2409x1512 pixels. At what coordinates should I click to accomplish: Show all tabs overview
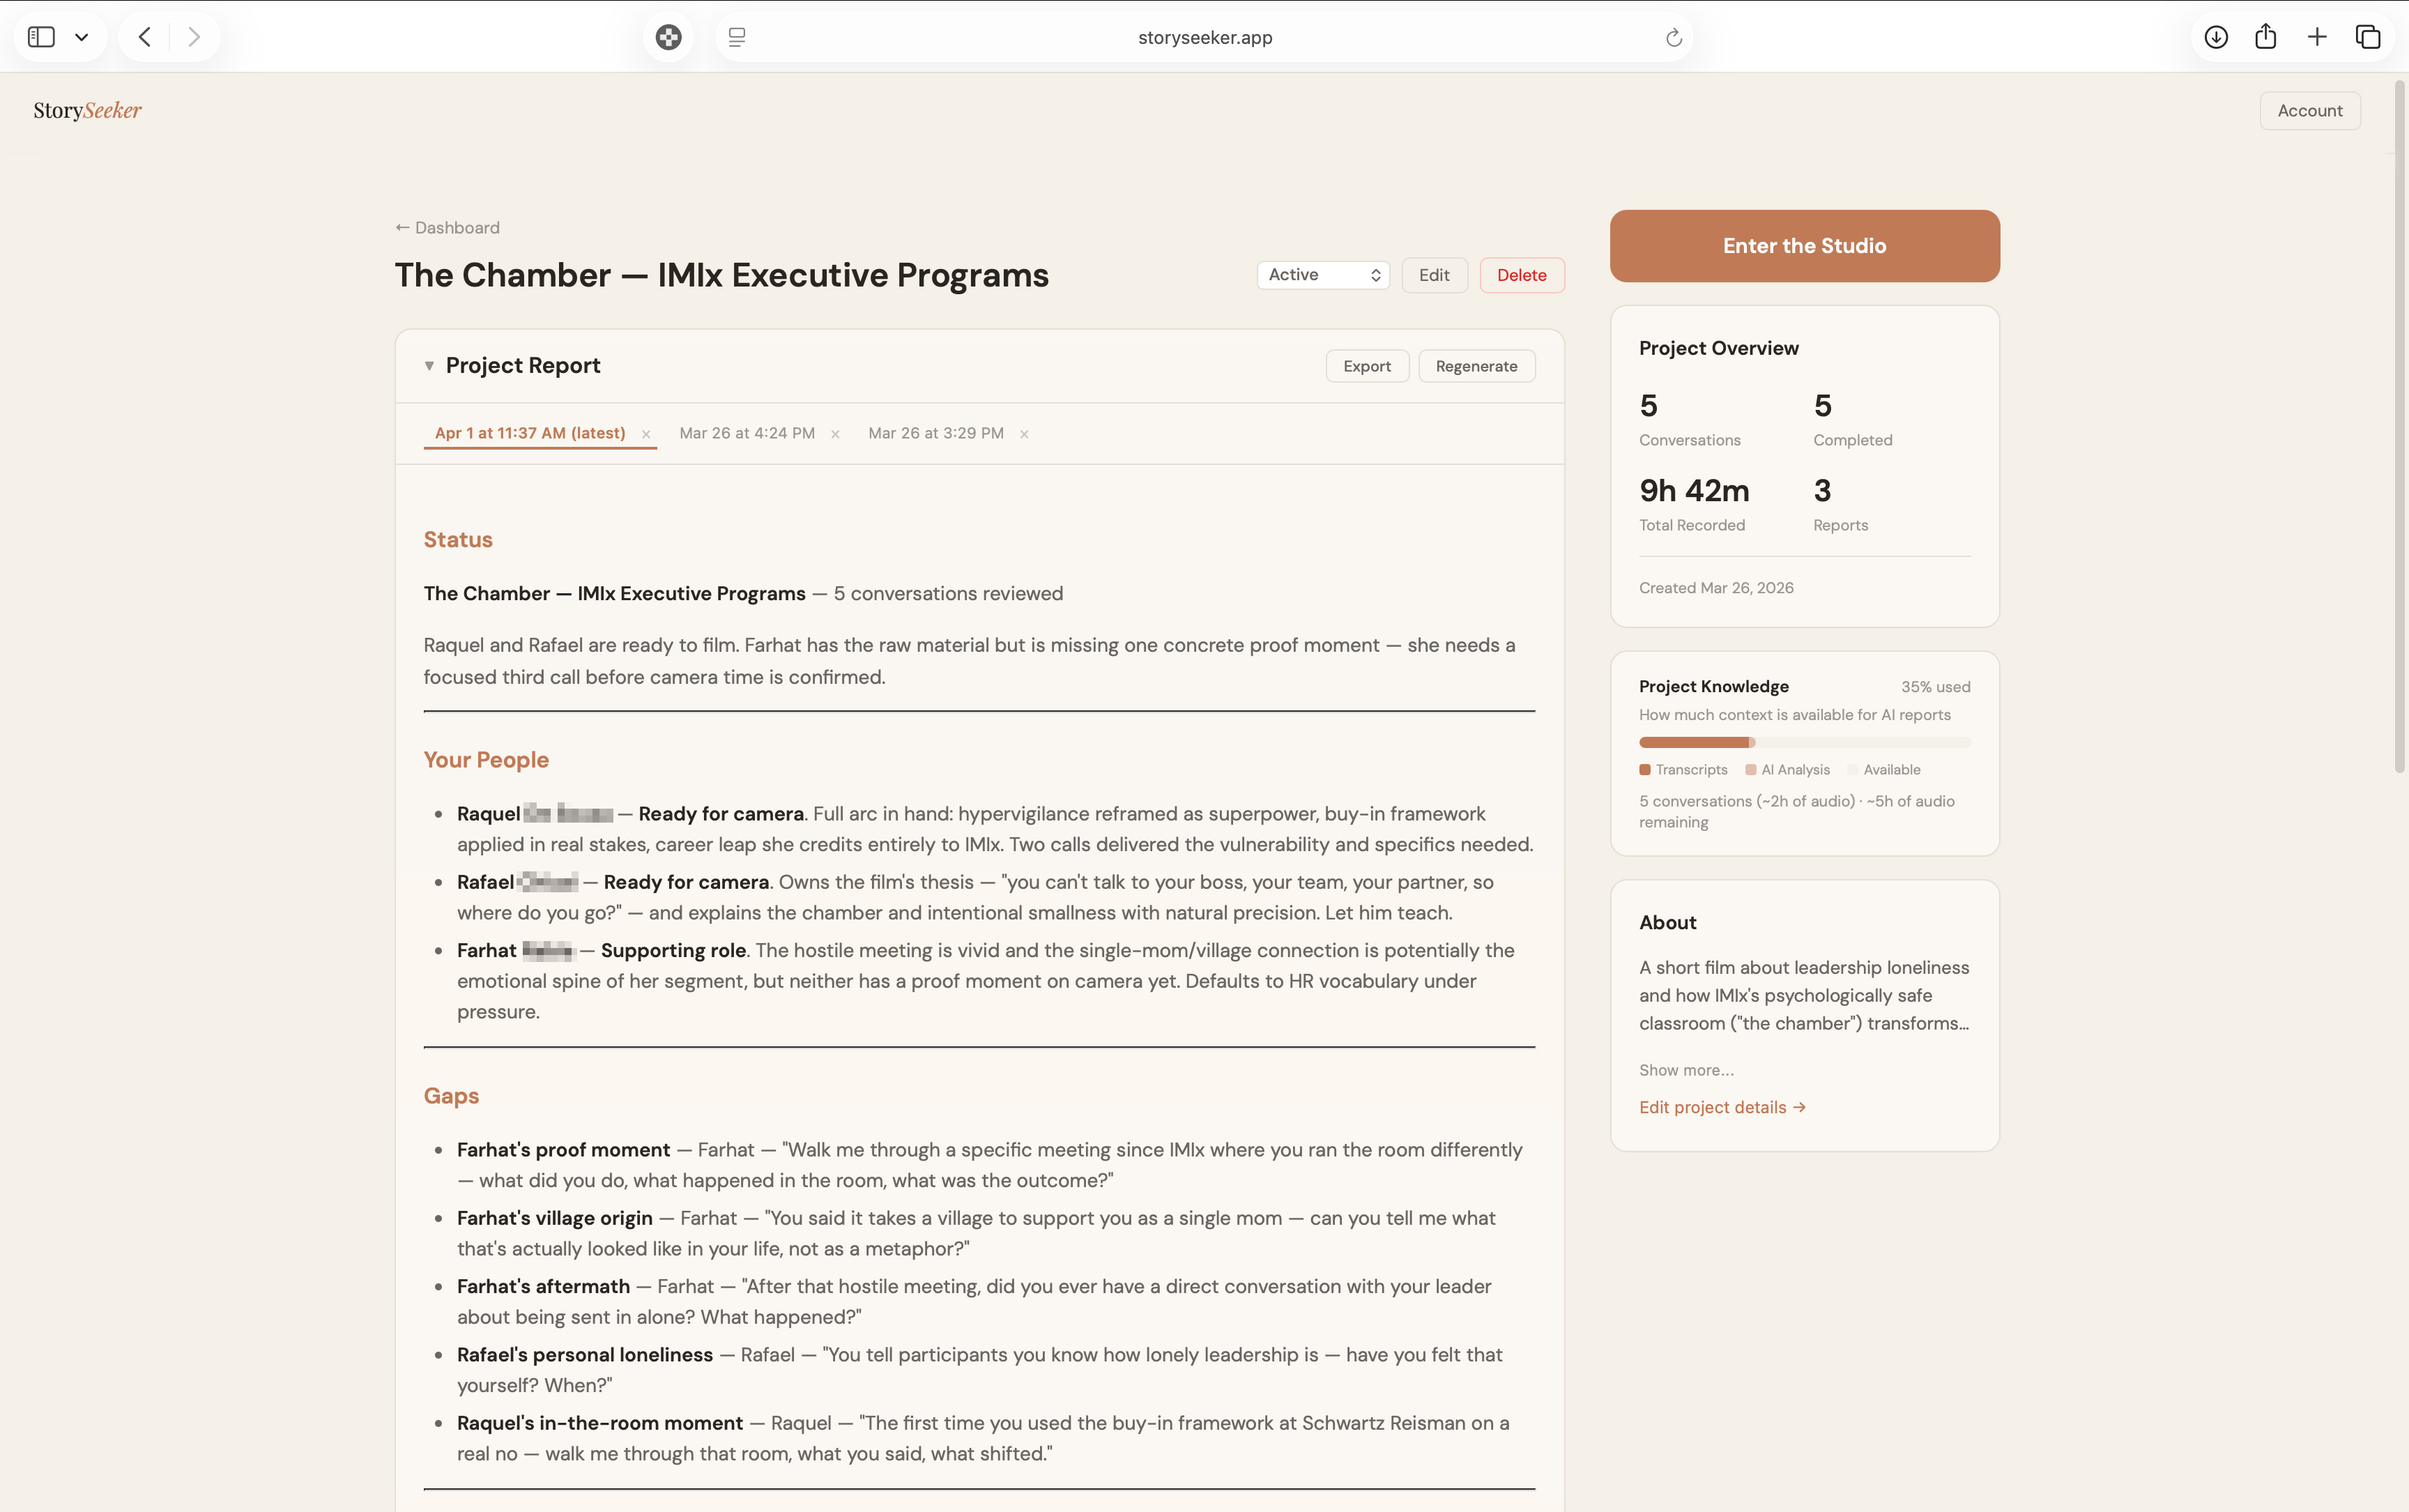click(x=2366, y=36)
